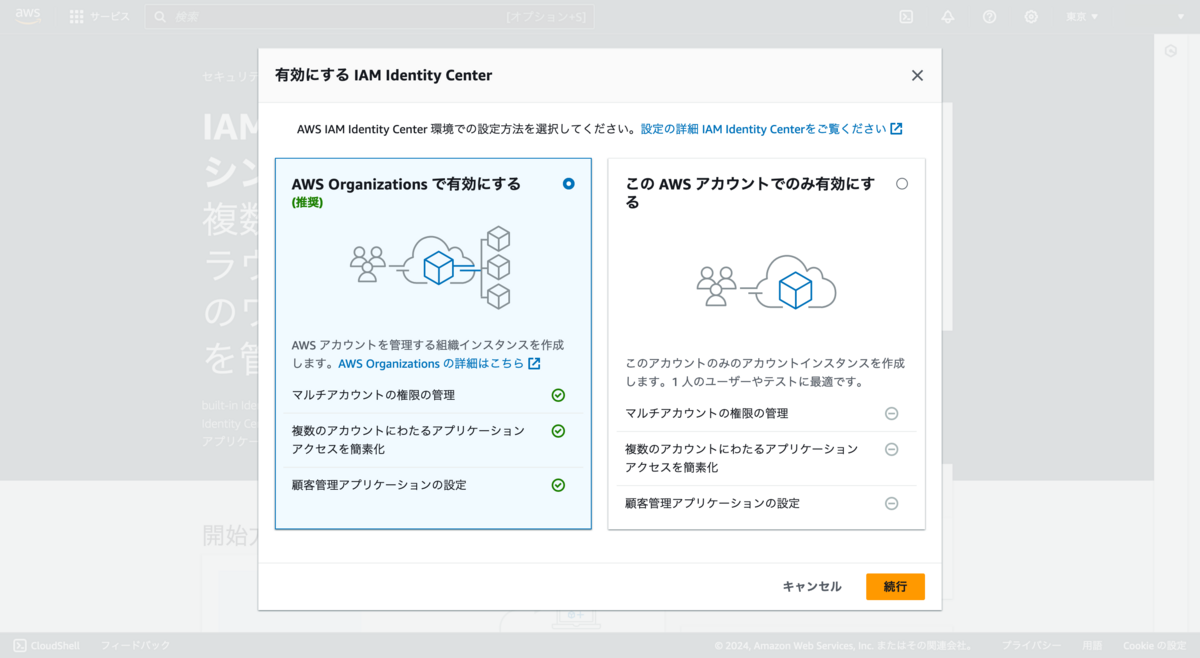
Task: Open the help question mark icon
Action: tap(989, 17)
